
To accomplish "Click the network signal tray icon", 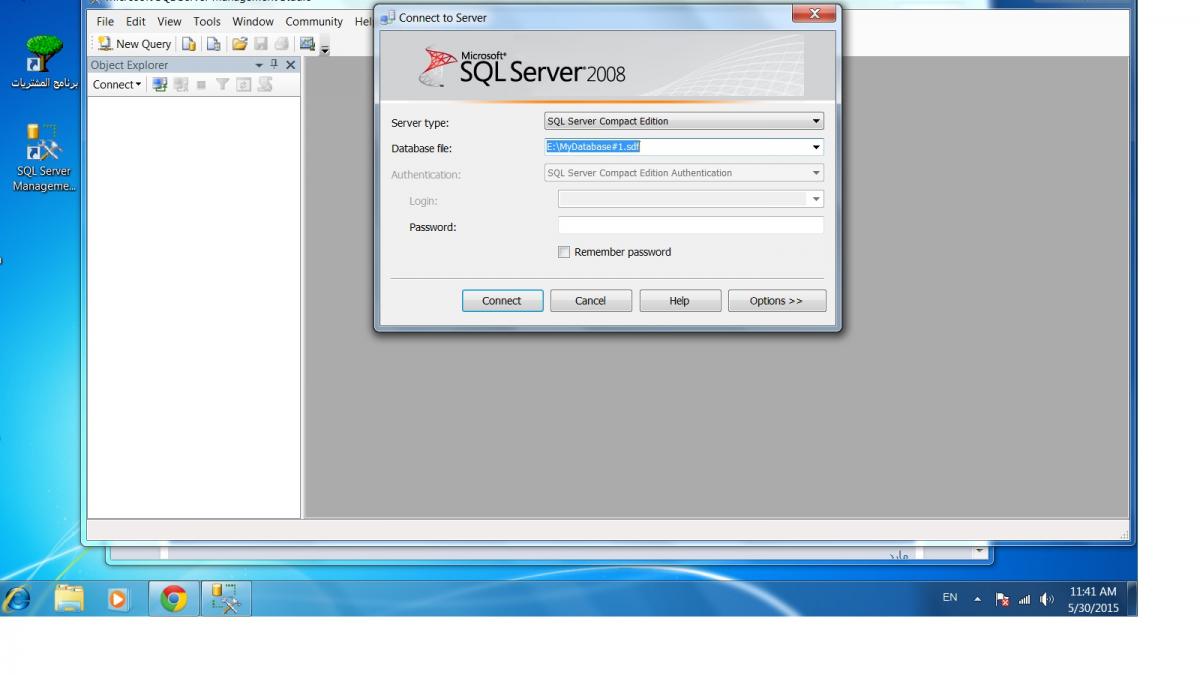I will click(1025, 600).
